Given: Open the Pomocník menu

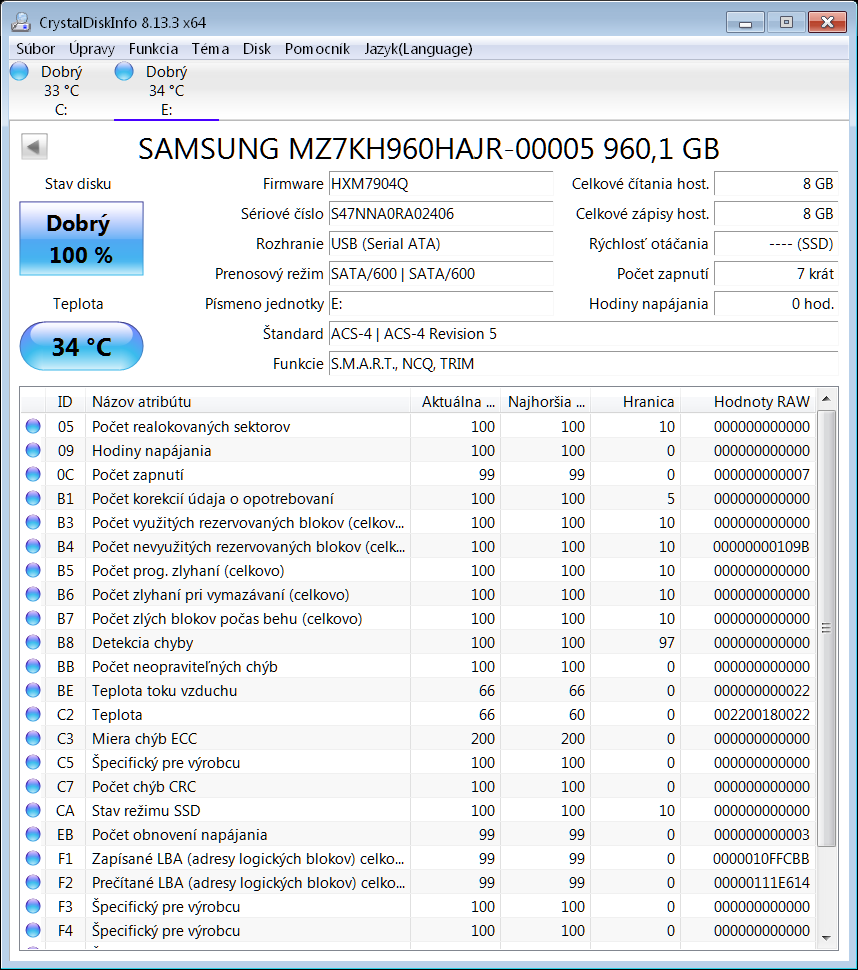Looking at the screenshot, I should [317, 49].
